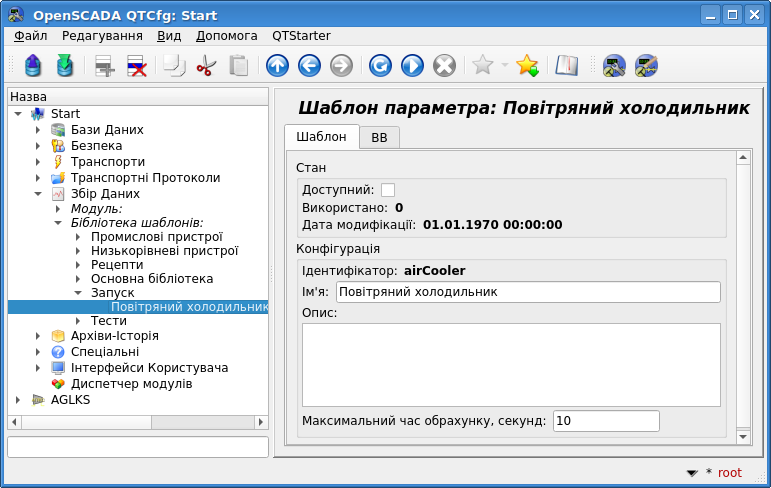Click the add item toolbar icon

click(105, 66)
